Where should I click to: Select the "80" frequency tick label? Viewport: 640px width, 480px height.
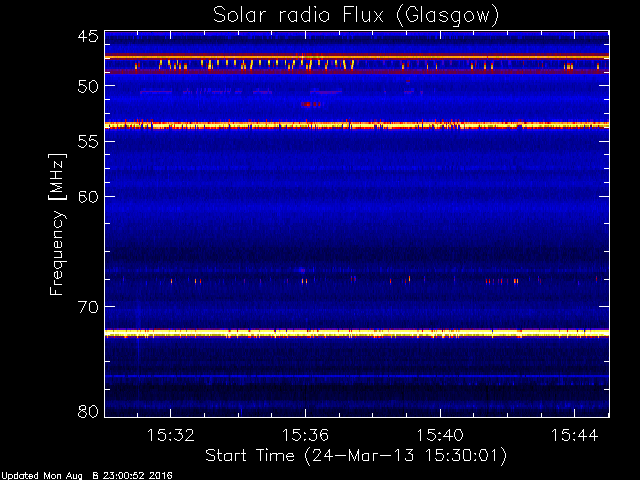88,411
